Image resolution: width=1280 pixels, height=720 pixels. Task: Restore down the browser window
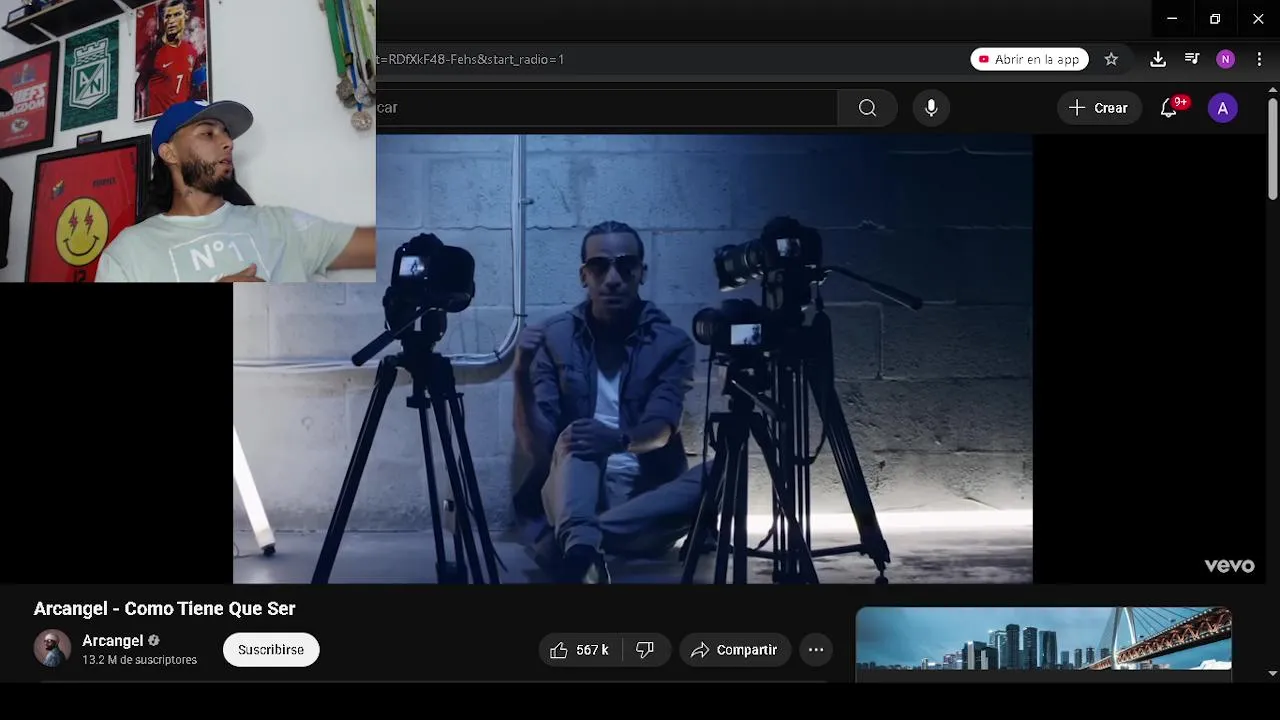pos(1215,18)
